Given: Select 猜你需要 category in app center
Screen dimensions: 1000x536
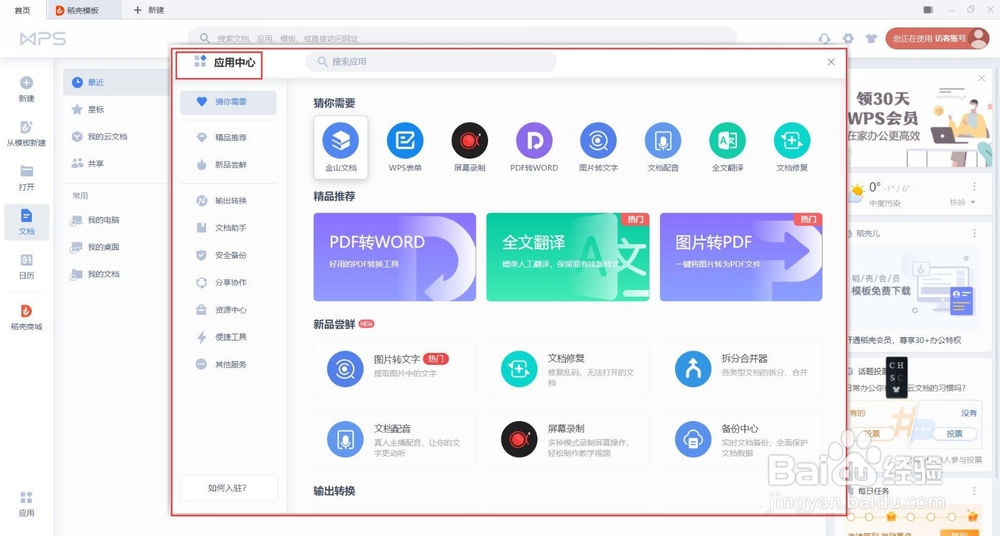Looking at the screenshot, I should 228,102.
